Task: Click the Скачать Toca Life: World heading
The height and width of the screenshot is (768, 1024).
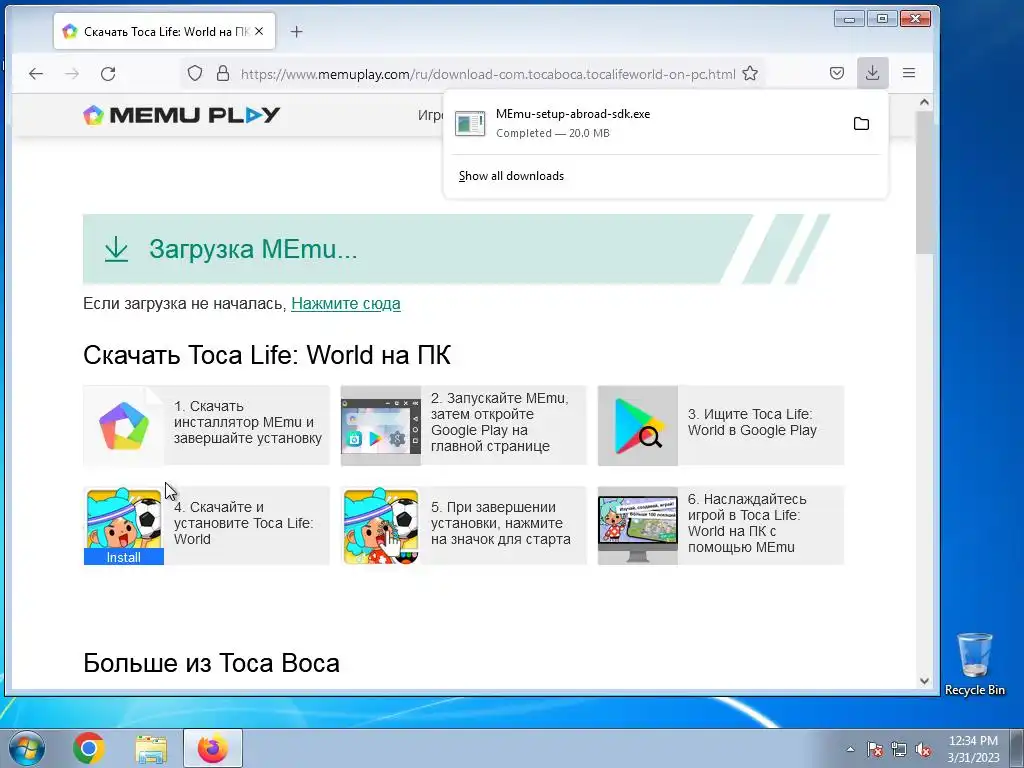Action: tap(266, 355)
